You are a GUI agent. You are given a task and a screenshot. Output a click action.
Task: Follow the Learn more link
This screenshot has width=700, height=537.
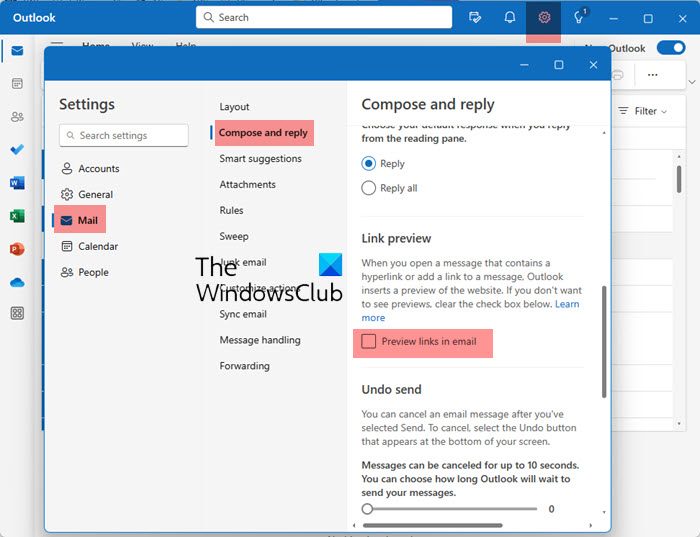[x=567, y=304]
